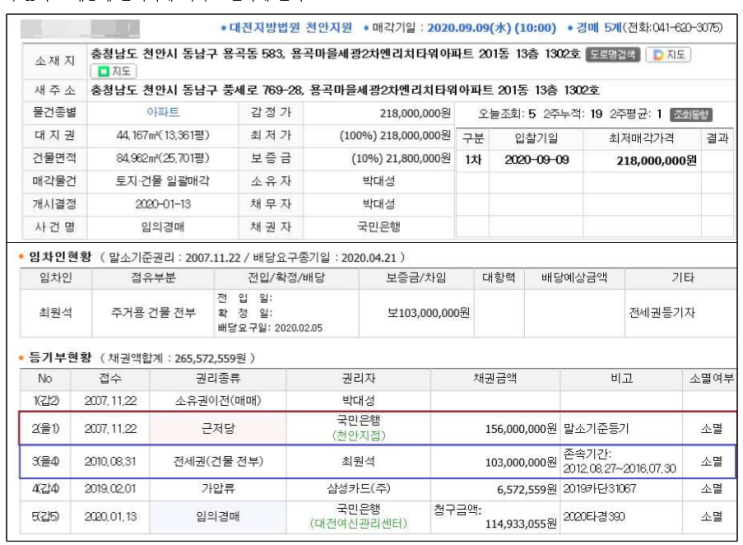Click the 조회동향 button

pos(691,114)
